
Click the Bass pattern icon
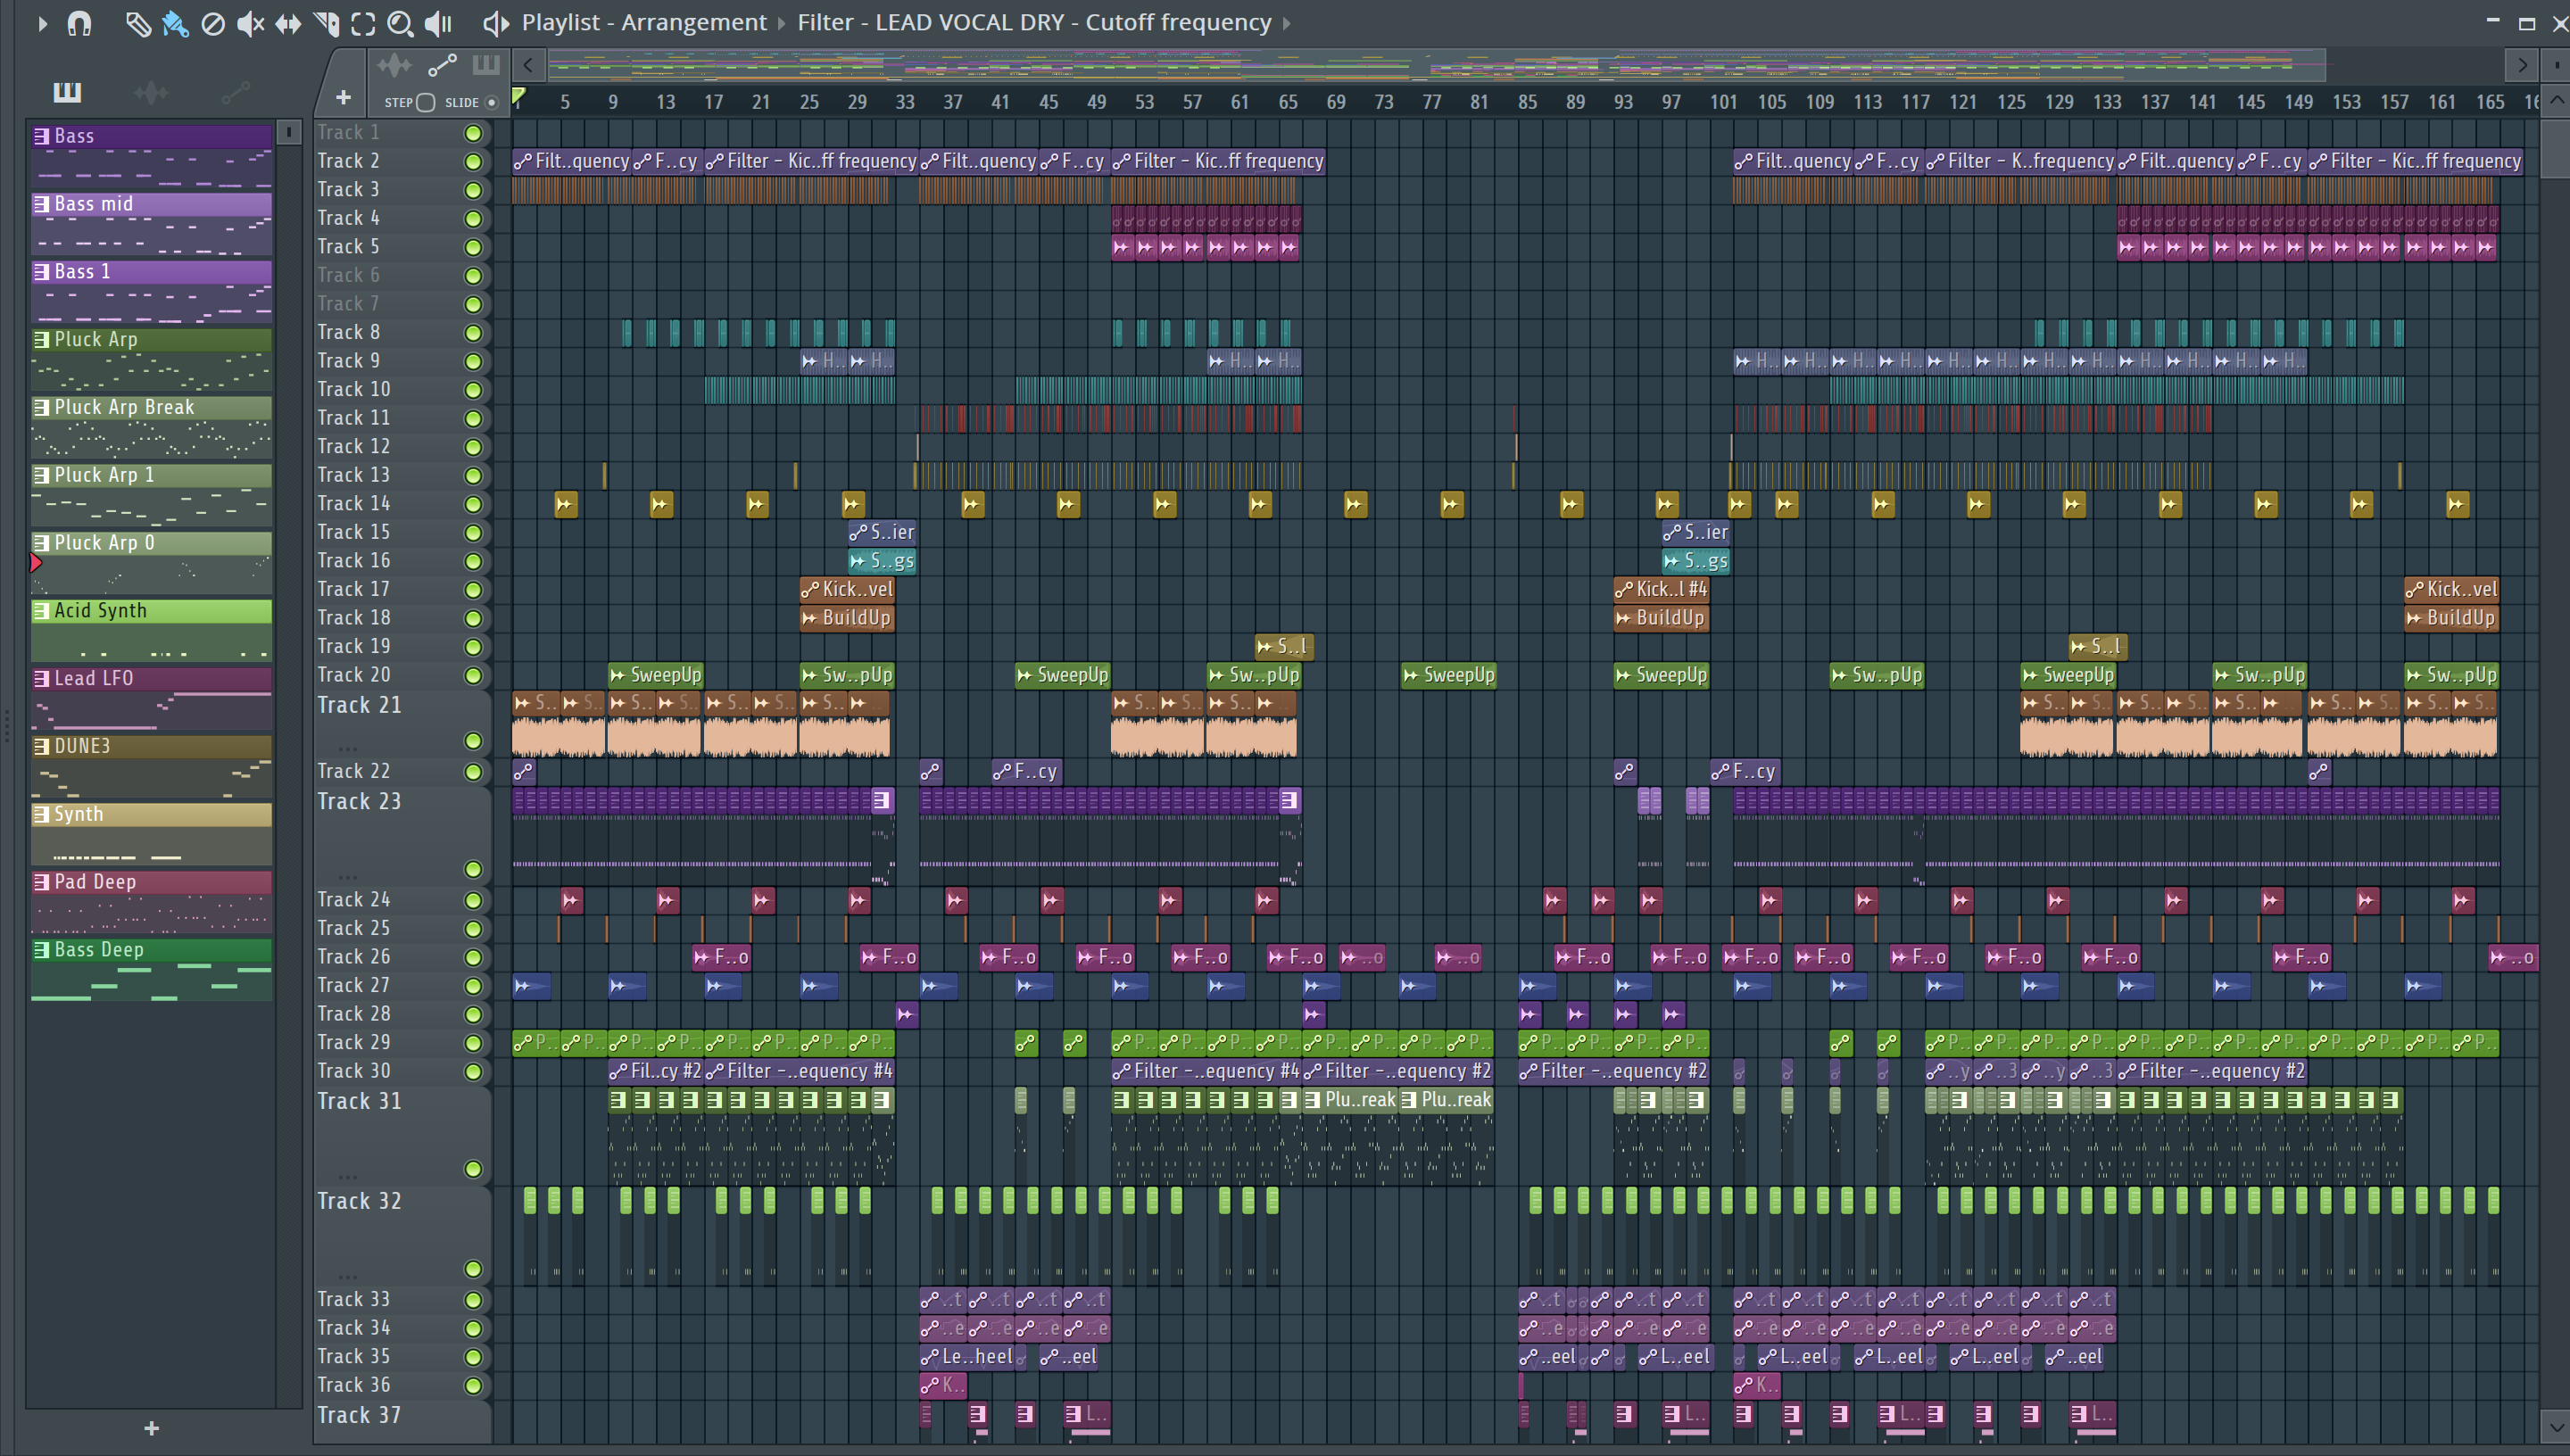[42, 136]
